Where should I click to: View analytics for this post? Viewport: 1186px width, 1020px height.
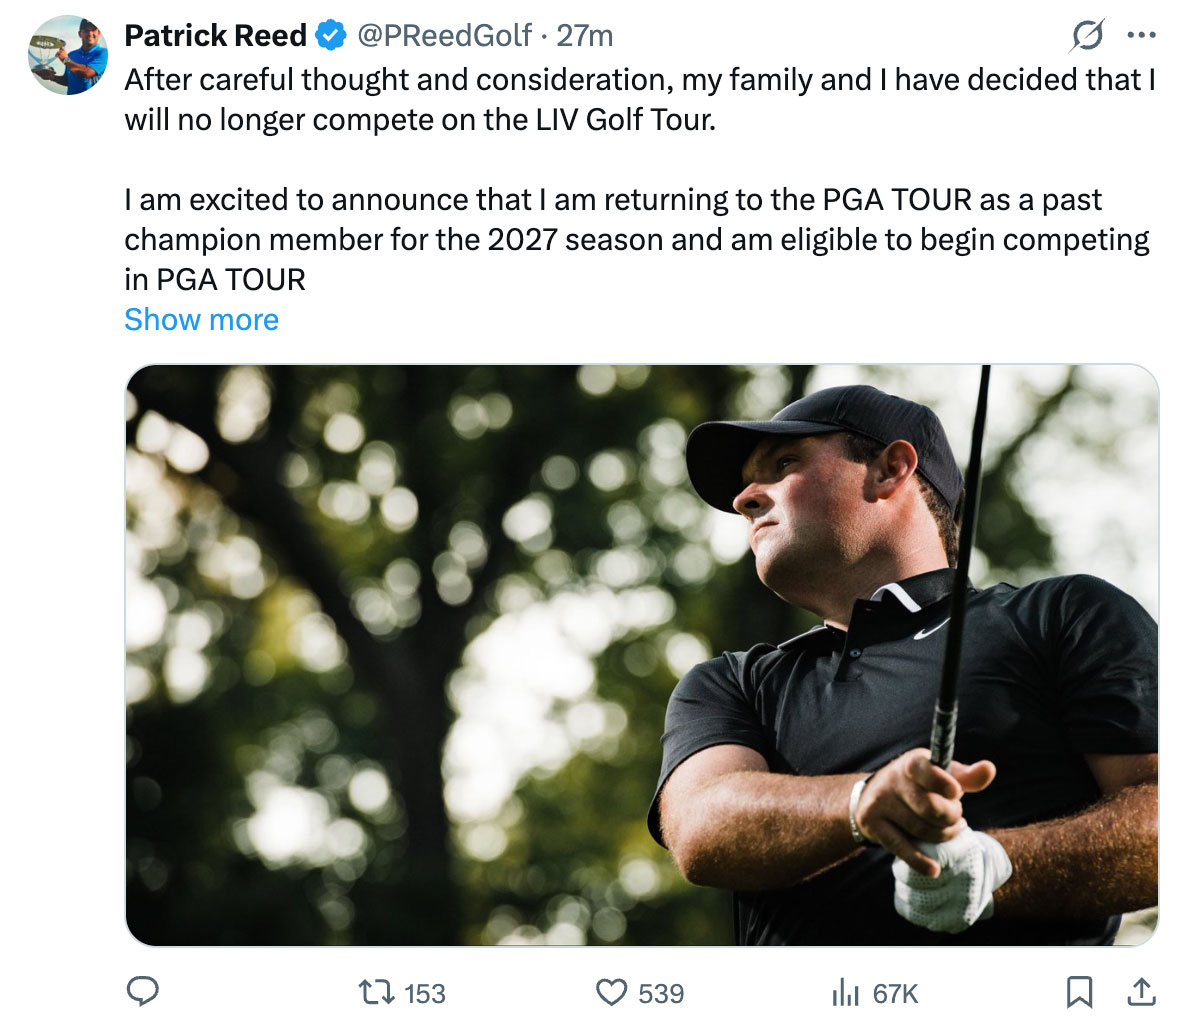[845, 993]
